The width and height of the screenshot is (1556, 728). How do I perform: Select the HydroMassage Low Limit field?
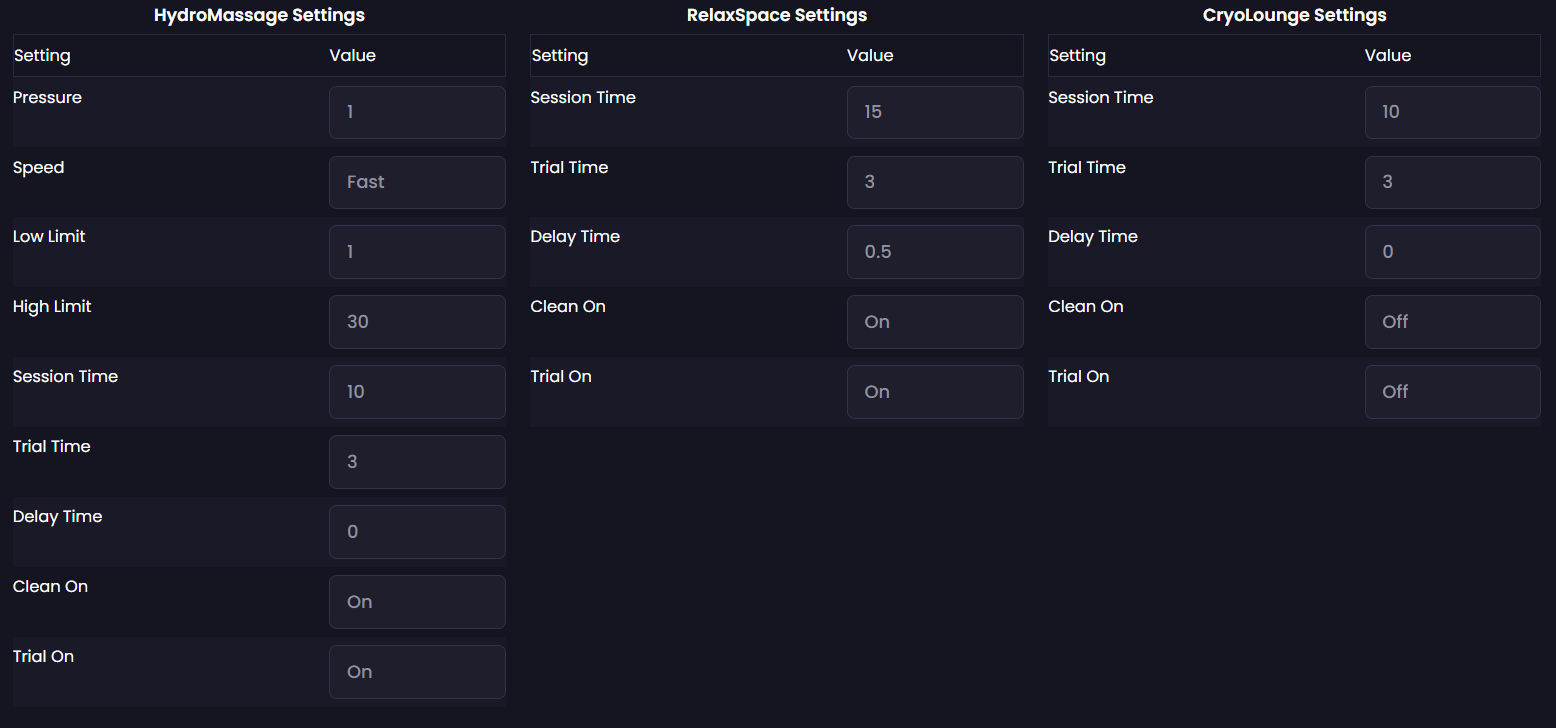click(417, 252)
